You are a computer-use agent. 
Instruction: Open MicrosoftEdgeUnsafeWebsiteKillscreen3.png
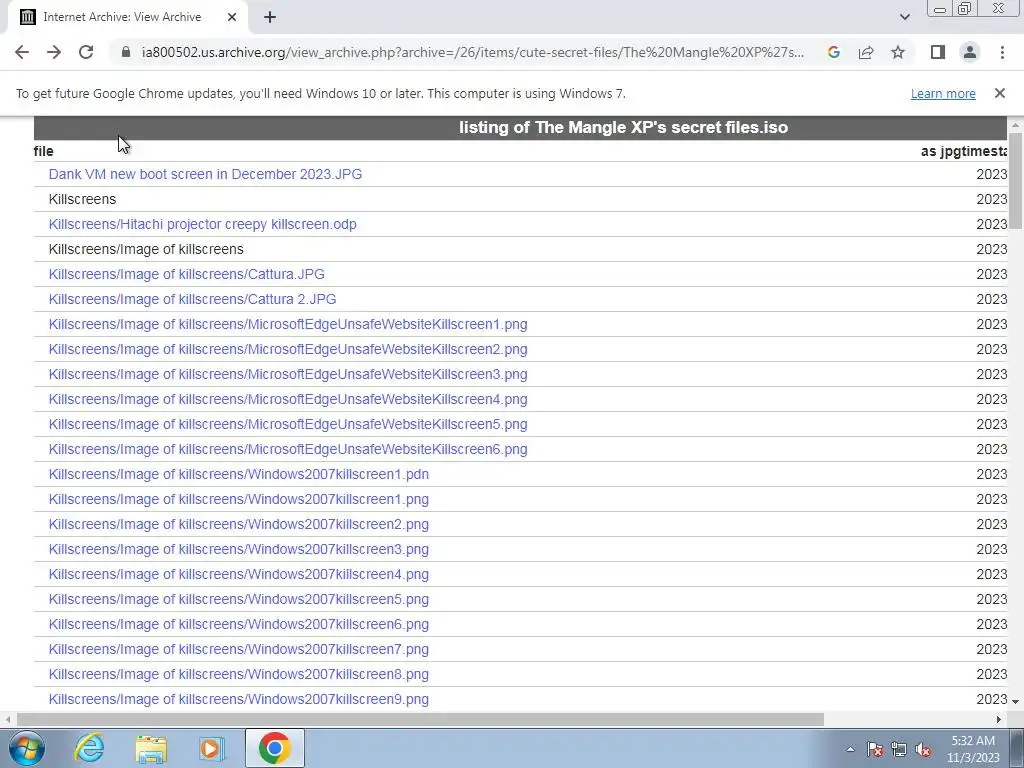click(x=288, y=374)
